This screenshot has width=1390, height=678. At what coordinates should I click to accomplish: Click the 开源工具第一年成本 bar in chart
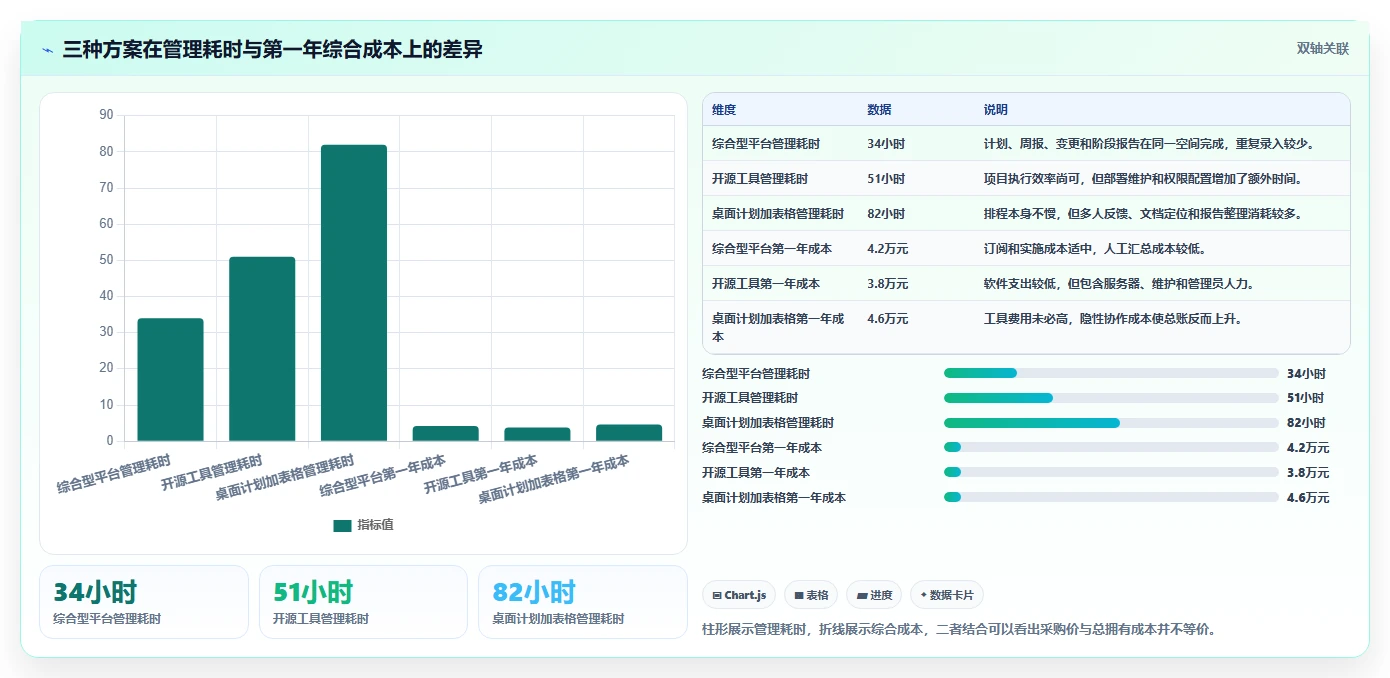[537, 435]
